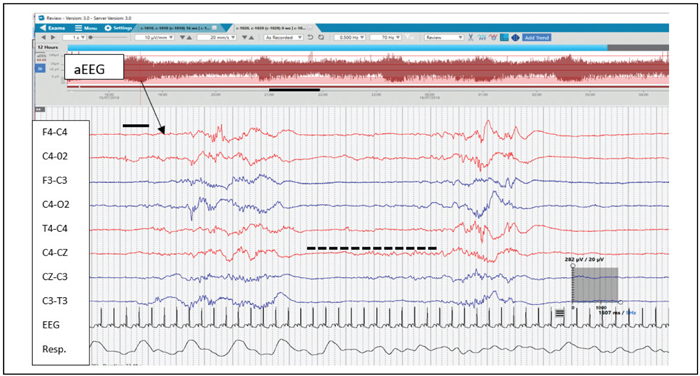The image size is (700, 376).
Task: Step playback forward with right arrow
Action: pos(53,38)
